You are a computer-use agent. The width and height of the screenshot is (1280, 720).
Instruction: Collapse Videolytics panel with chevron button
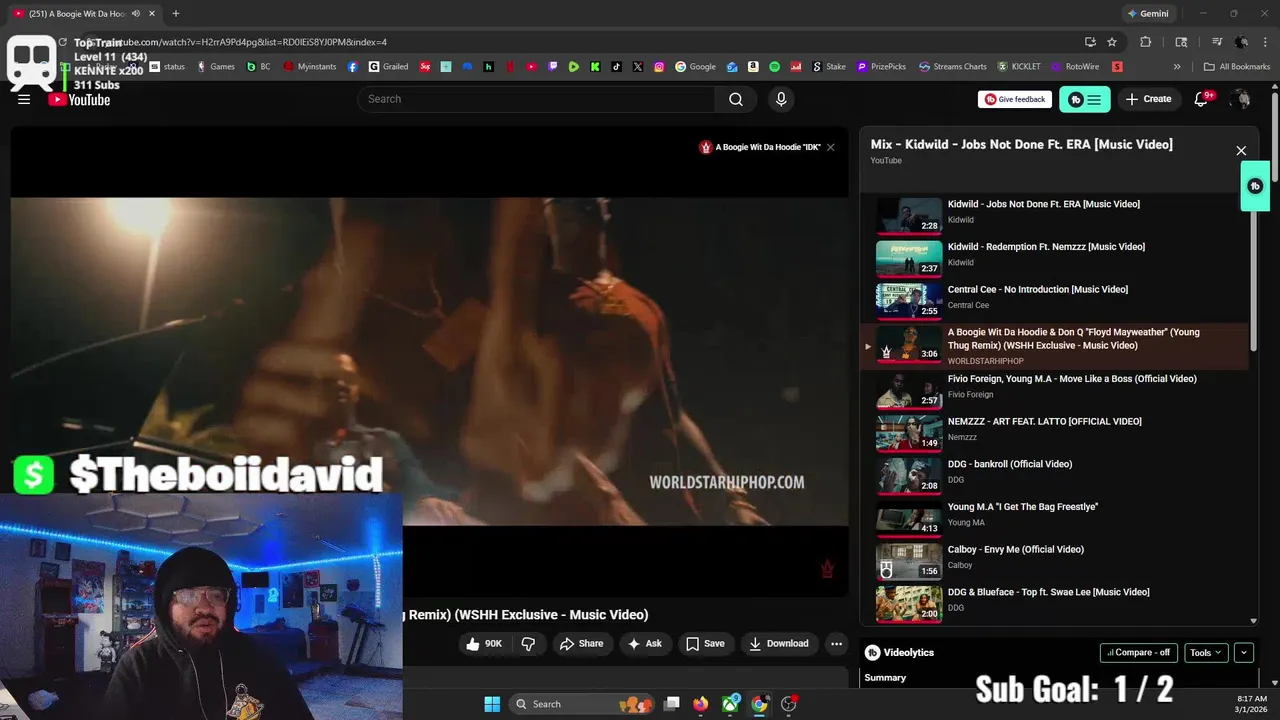[x=1244, y=652]
